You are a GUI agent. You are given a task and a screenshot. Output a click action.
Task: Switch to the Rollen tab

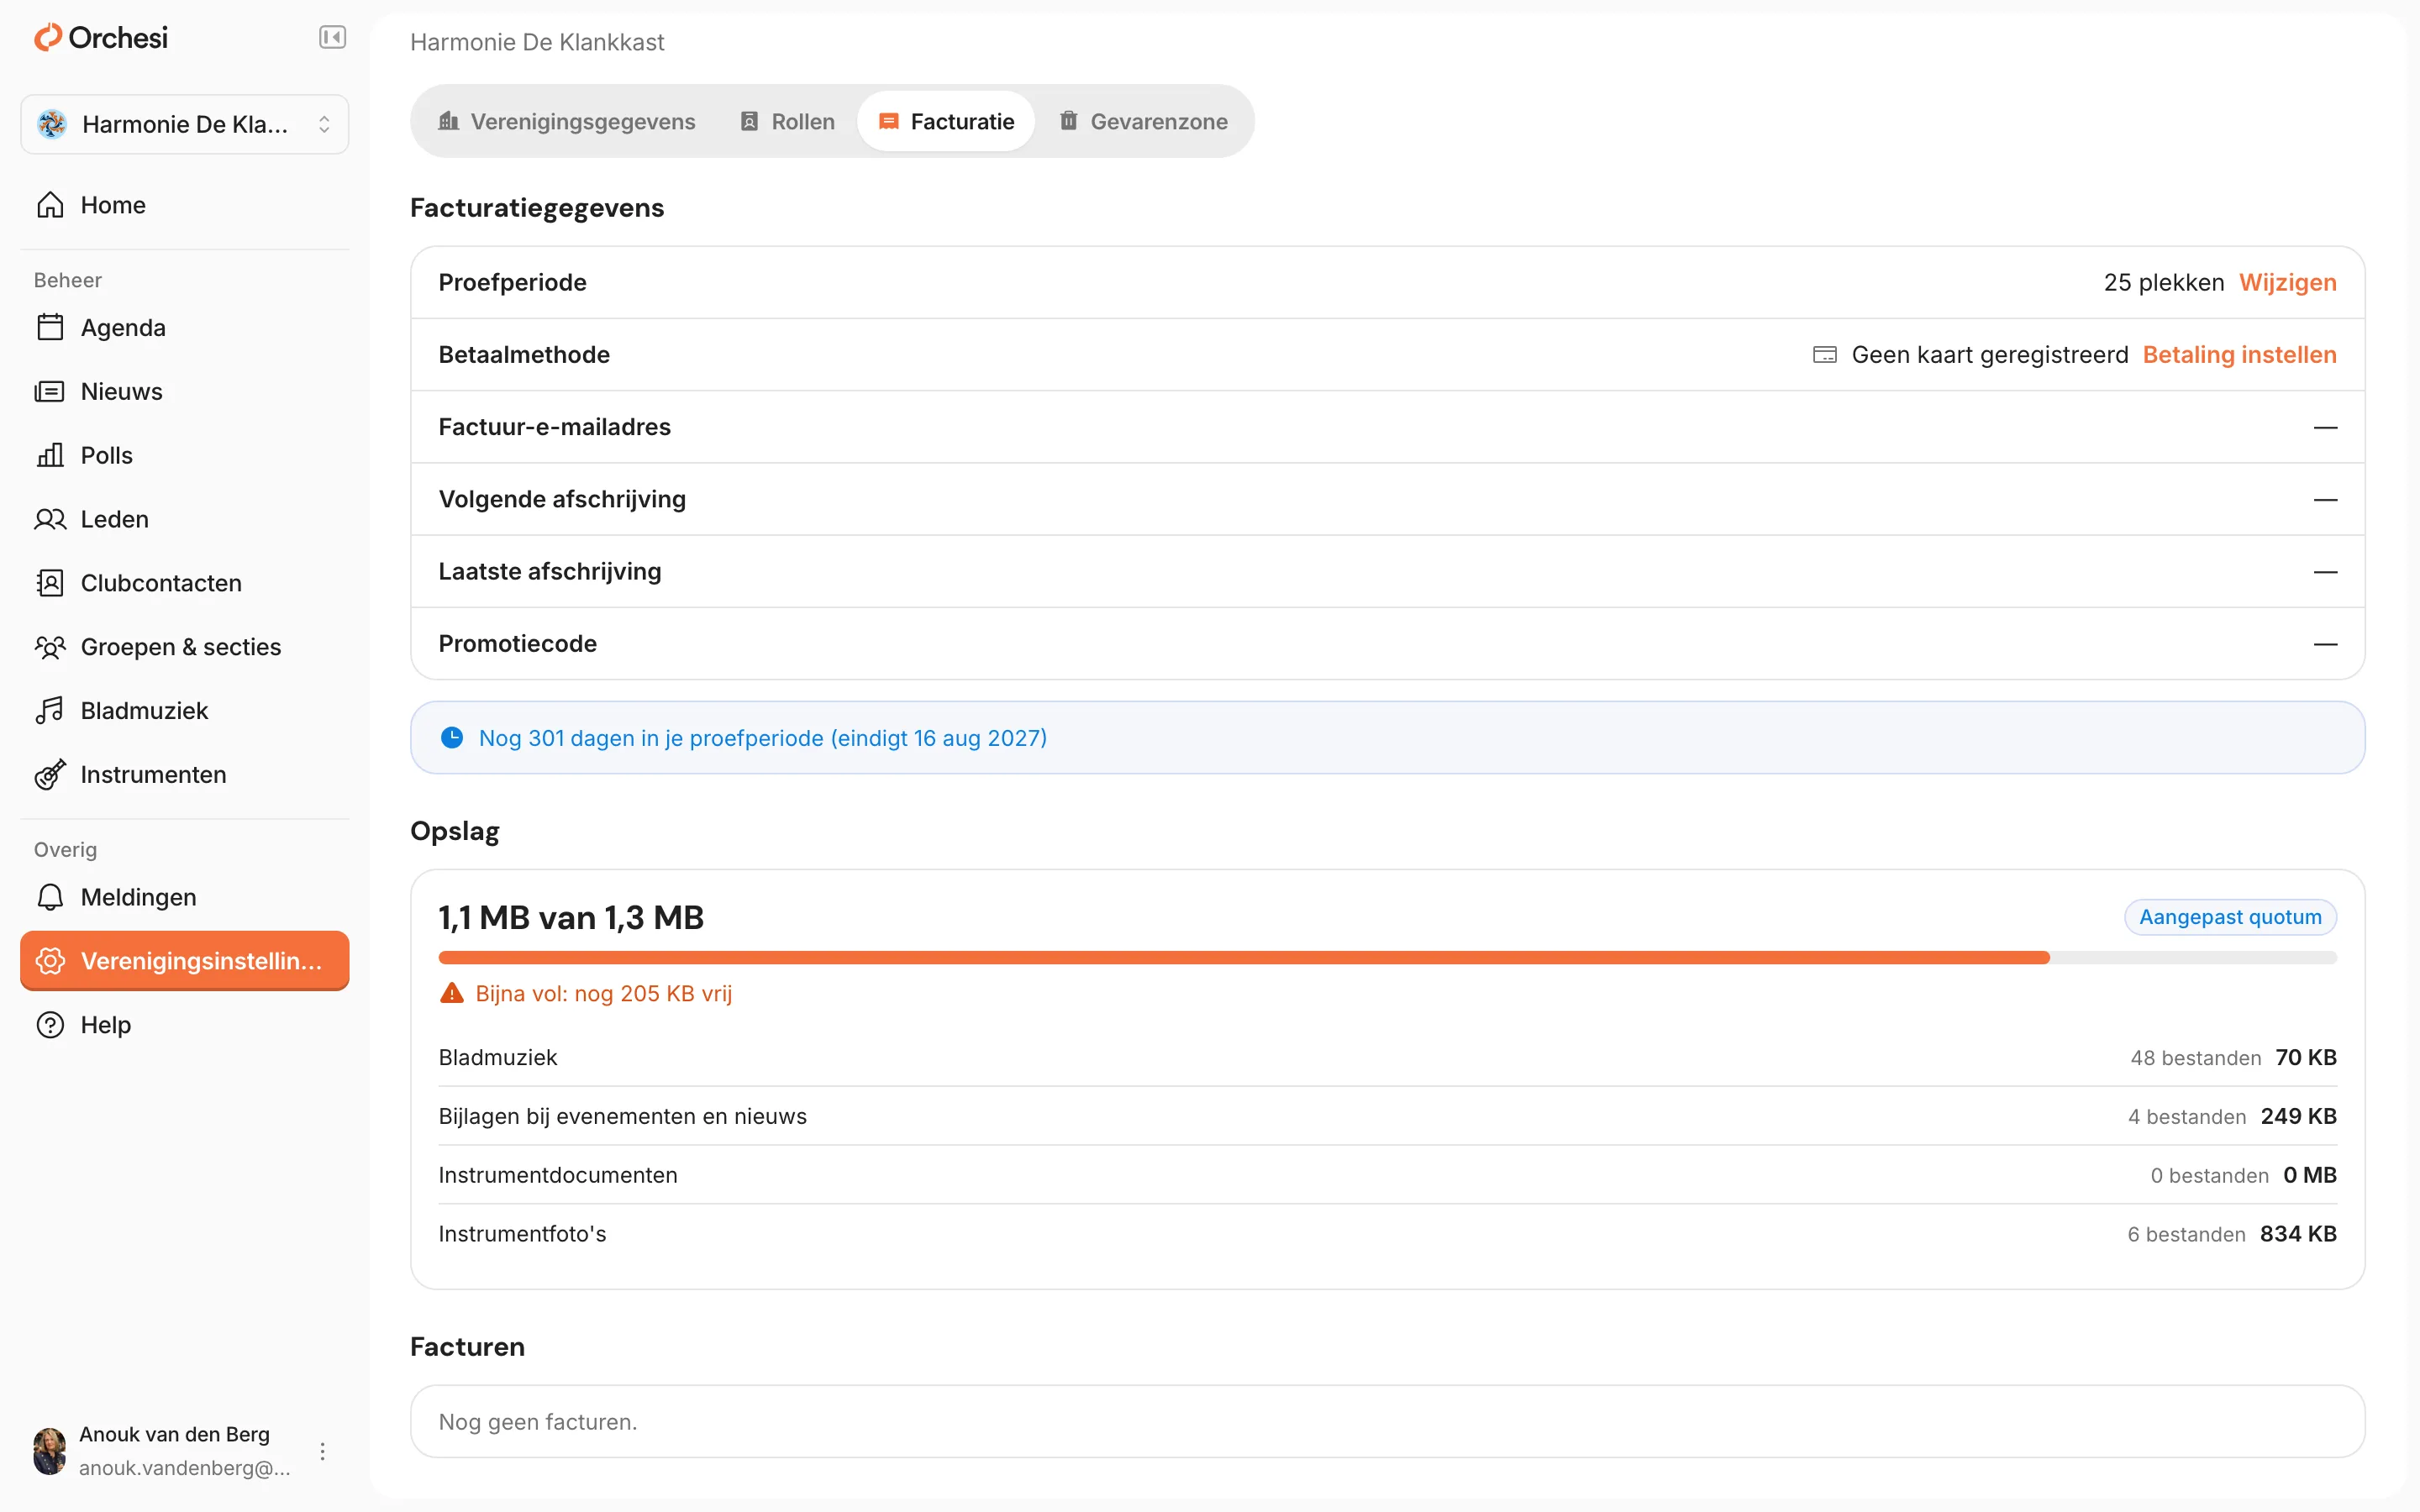pyautogui.click(x=787, y=121)
